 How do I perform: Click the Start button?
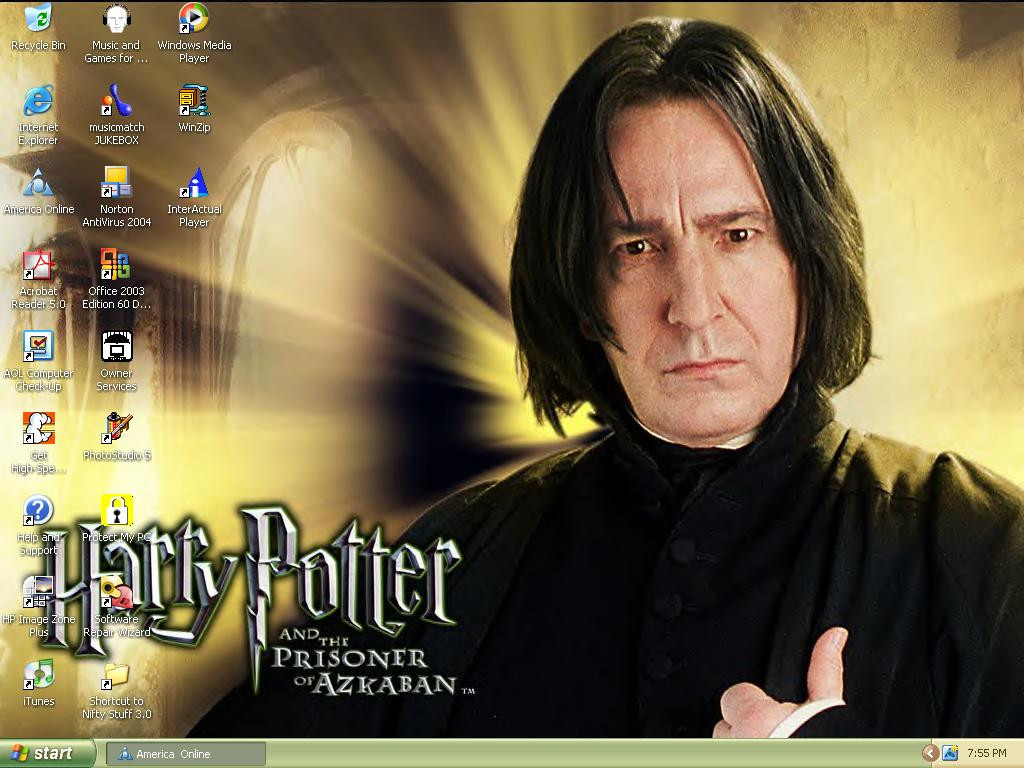(46, 754)
